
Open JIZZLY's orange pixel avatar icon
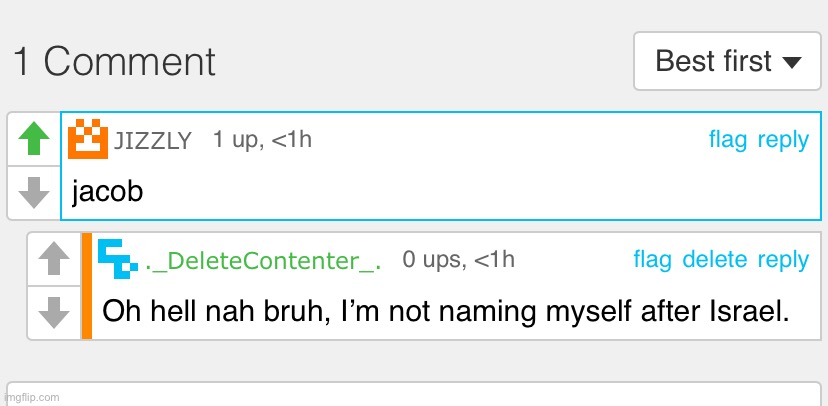coord(88,139)
